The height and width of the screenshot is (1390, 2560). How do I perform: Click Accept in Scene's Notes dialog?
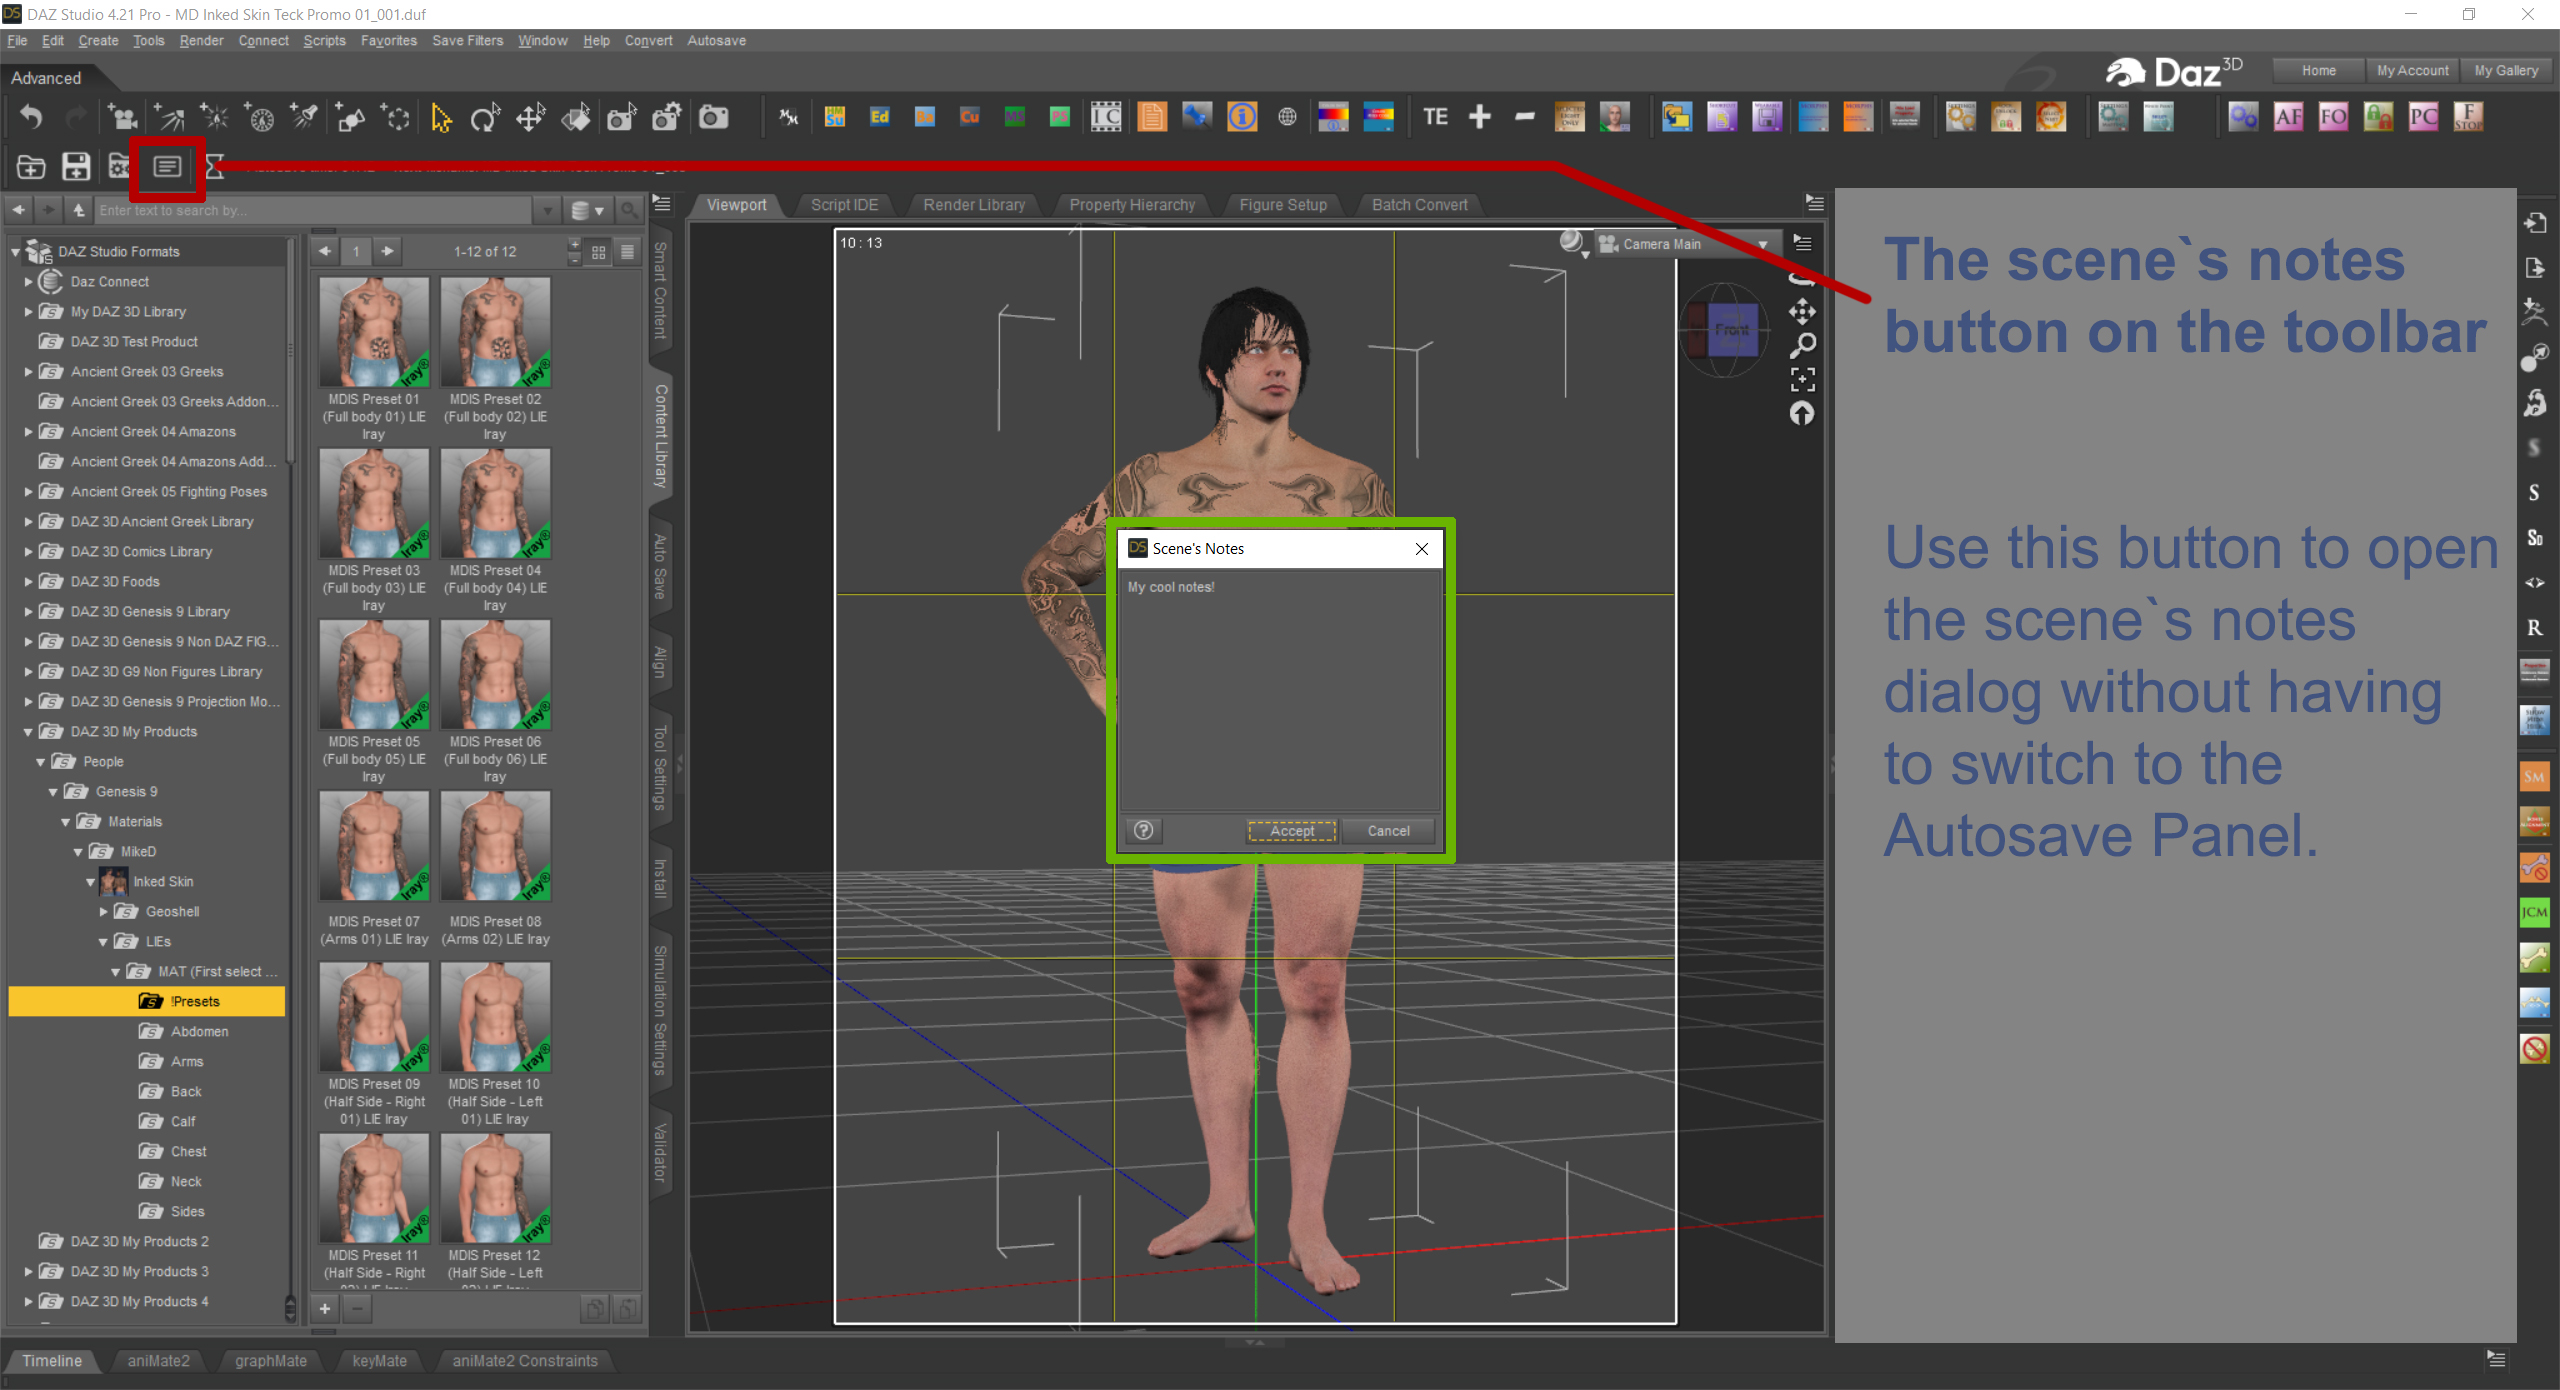1291,831
